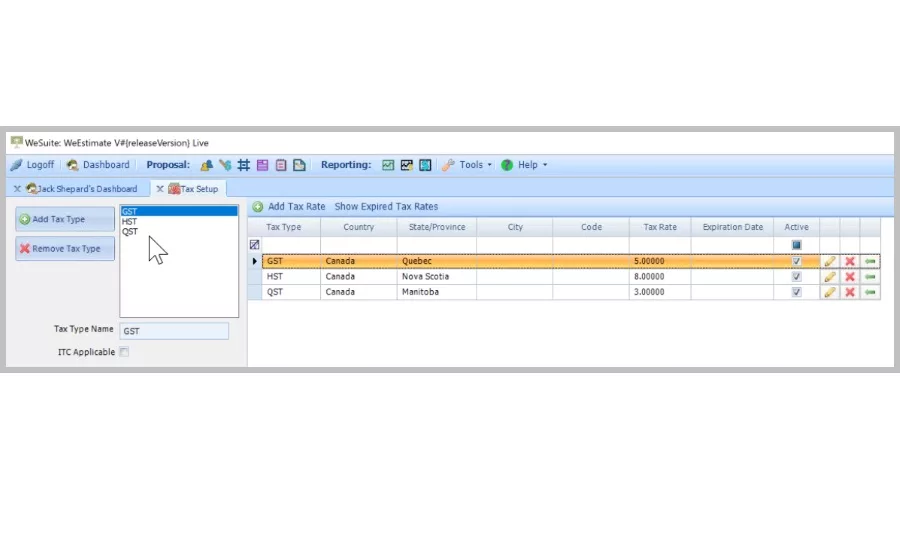Click the Add Tax Type button
Image resolution: width=900 pixels, height=550 pixels.
pos(65,219)
